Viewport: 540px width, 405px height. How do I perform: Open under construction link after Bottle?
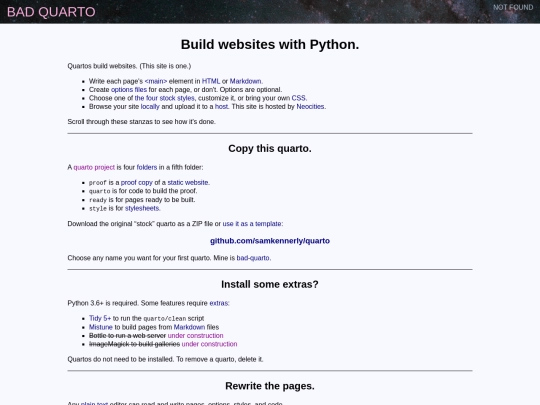[195, 335]
